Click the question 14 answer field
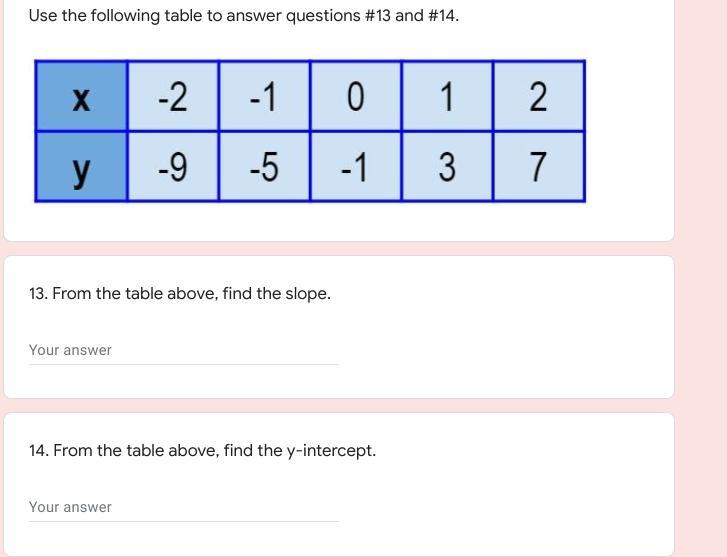This screenshot has height=557, width=727. [183, 507]
